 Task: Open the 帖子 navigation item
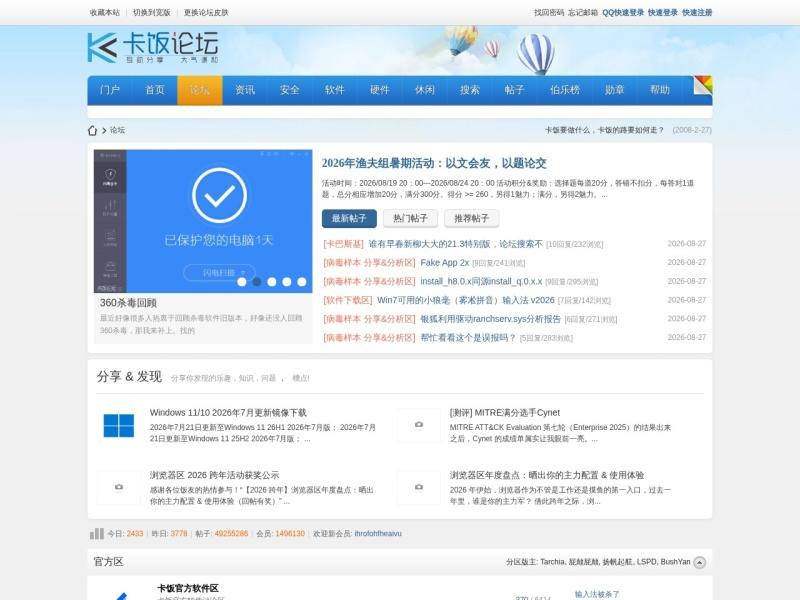click(x=514, y=90)
